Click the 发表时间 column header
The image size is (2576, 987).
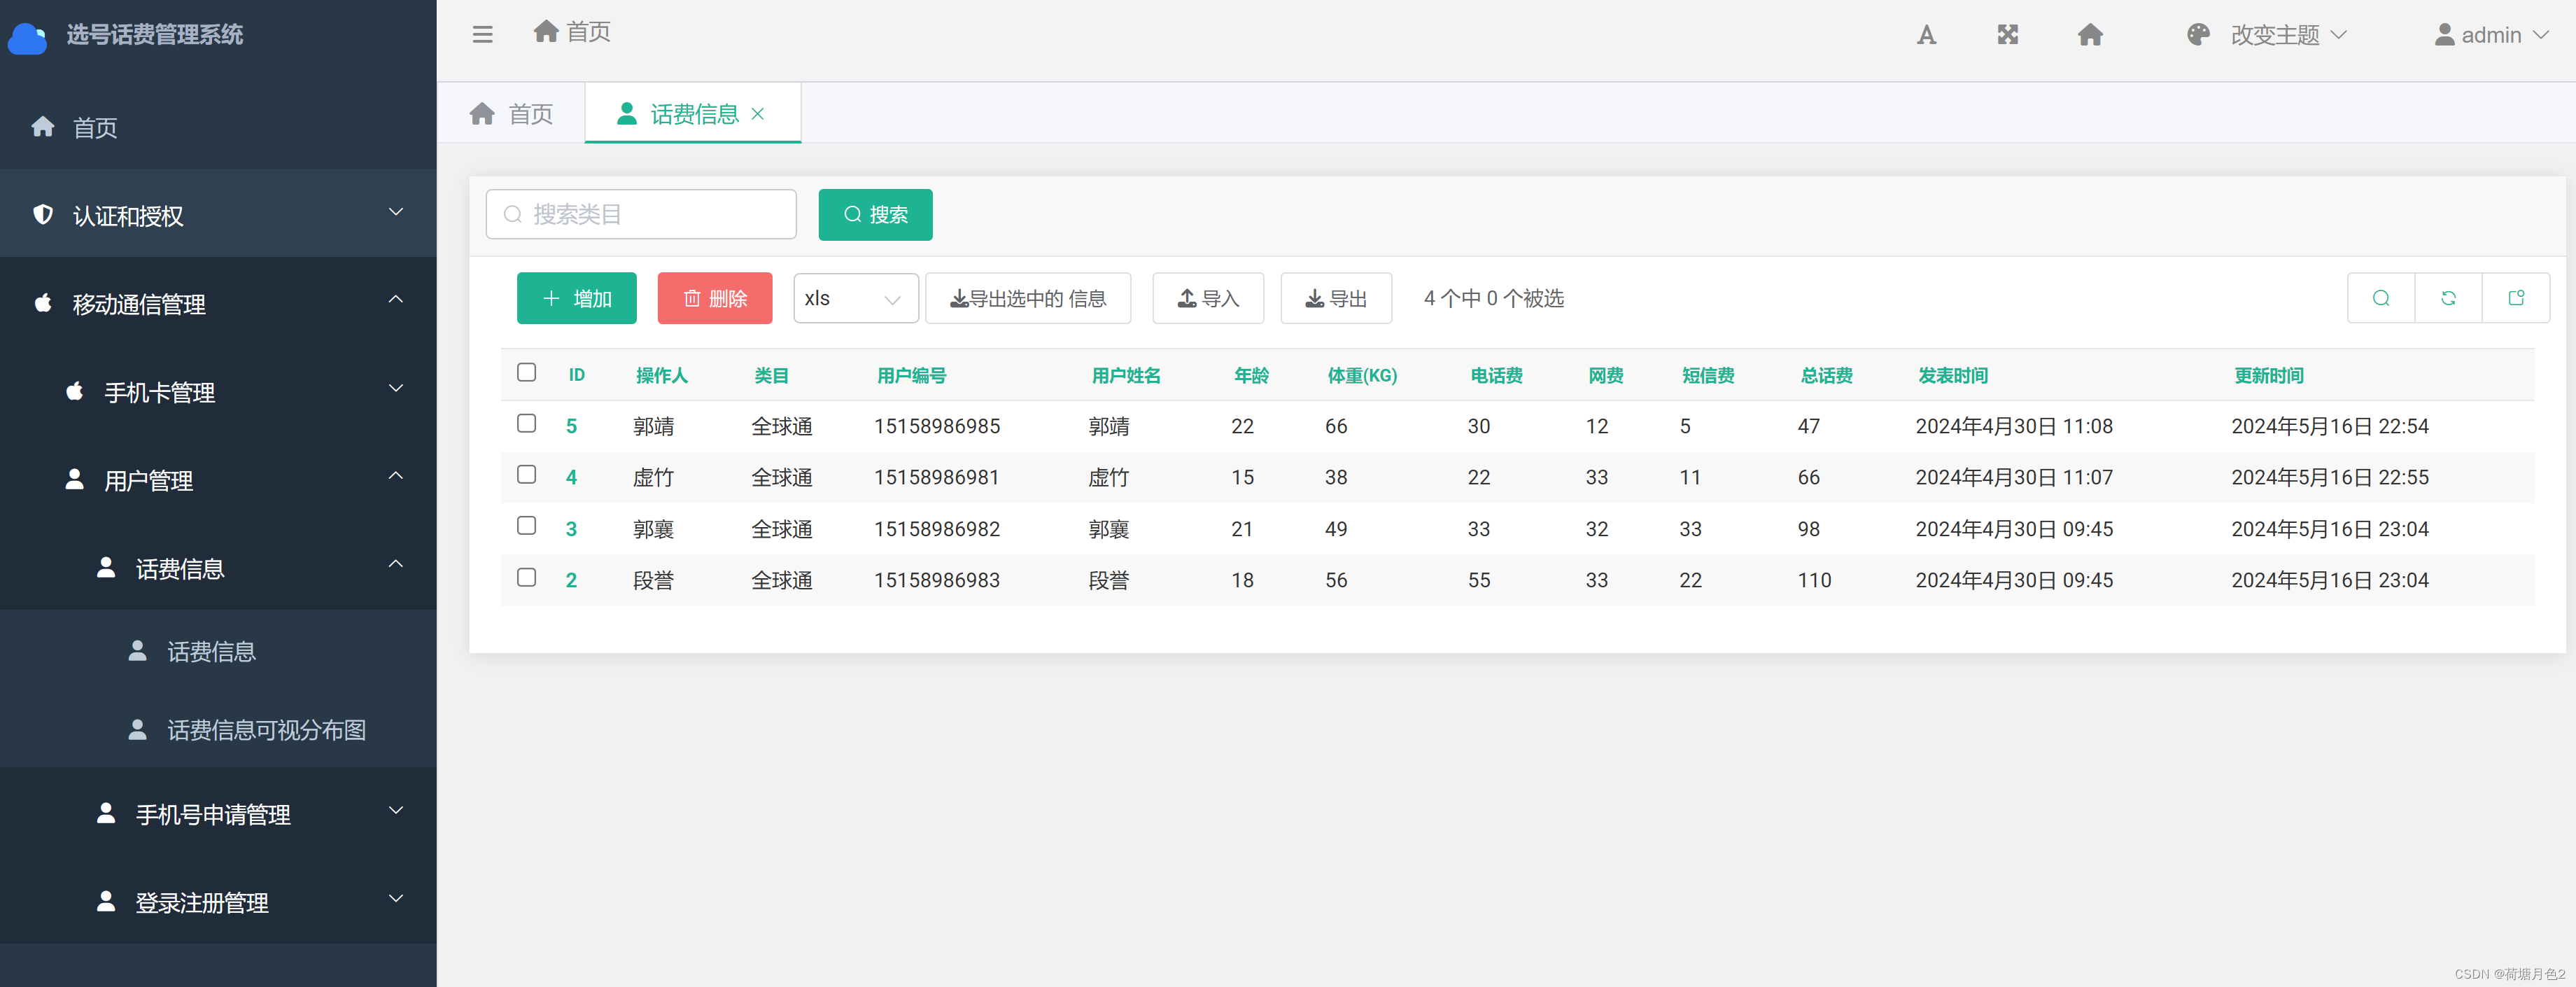1952,375
